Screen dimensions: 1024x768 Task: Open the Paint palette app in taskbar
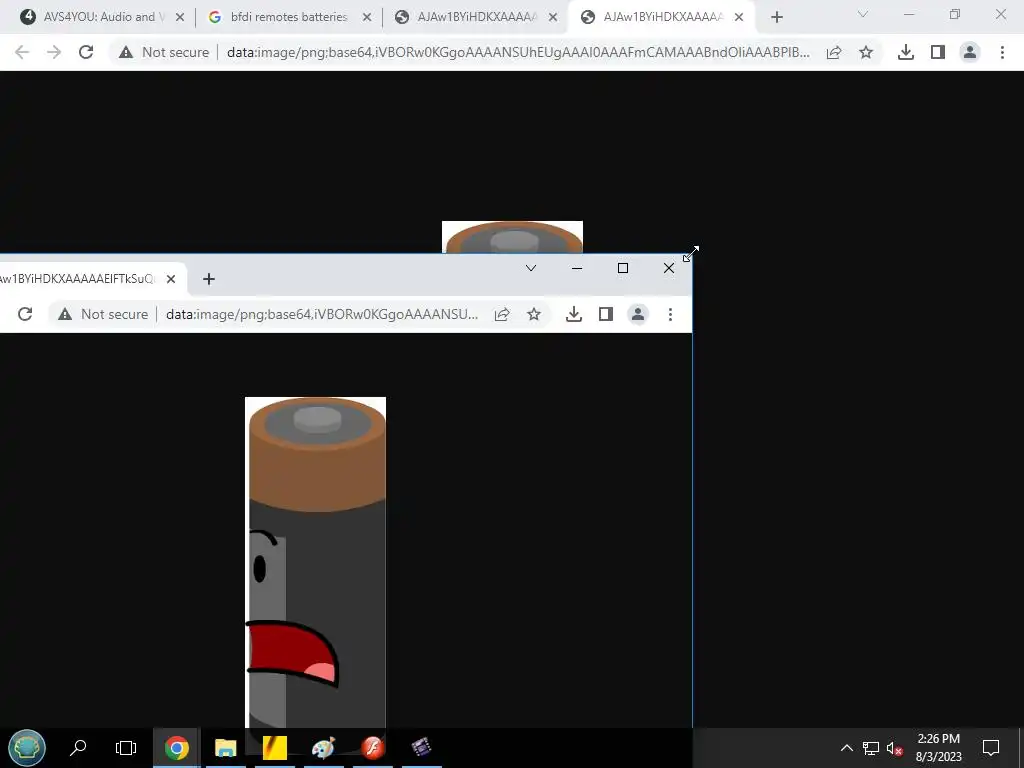(x=323, y=747)
